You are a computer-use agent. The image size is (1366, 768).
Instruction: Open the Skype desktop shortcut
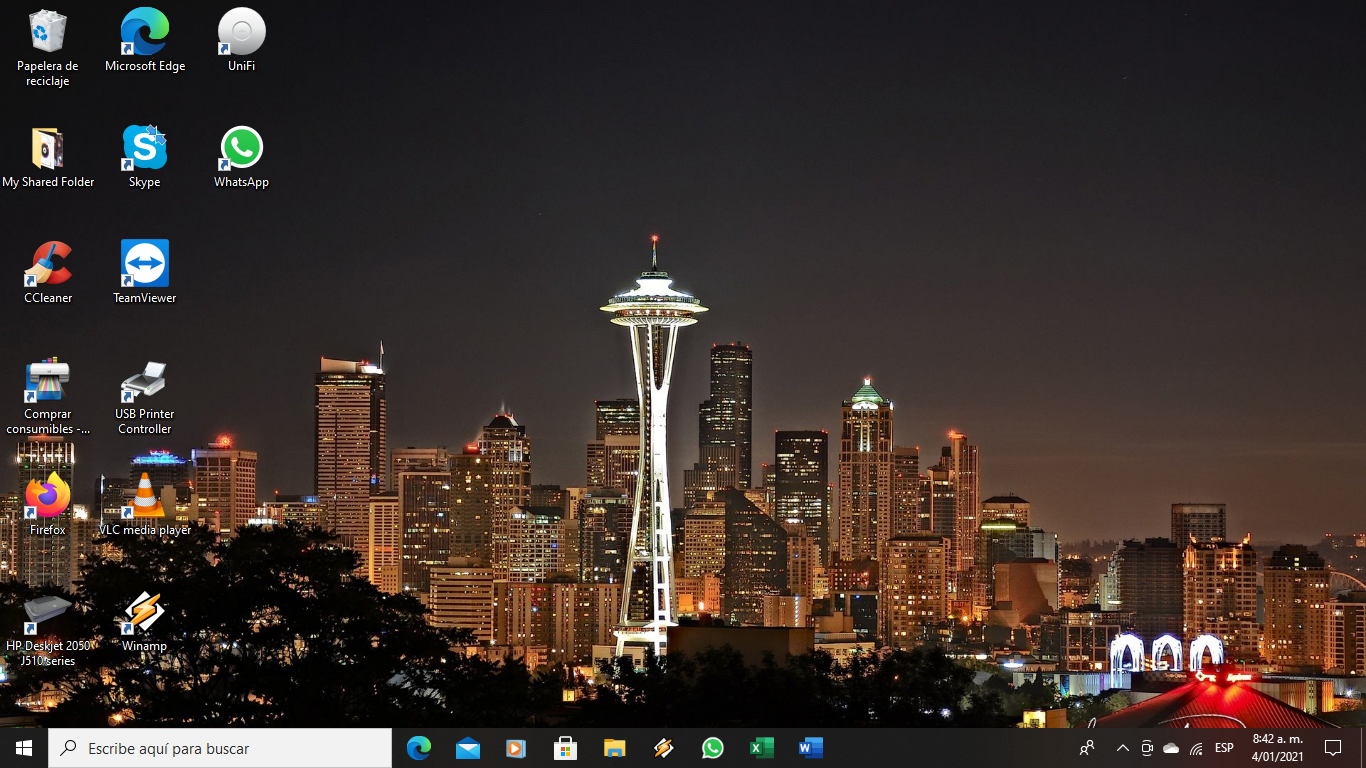pos(144,145)
